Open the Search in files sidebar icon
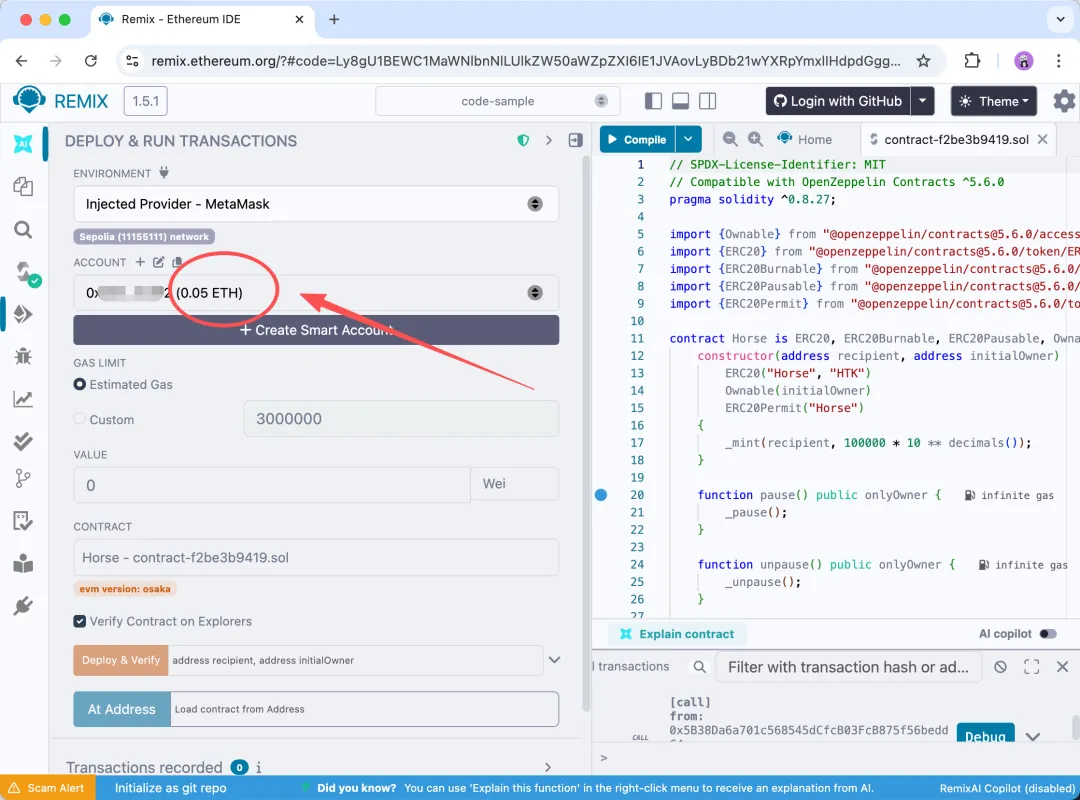Screen dimensions: 1080x800 point(23,229)
